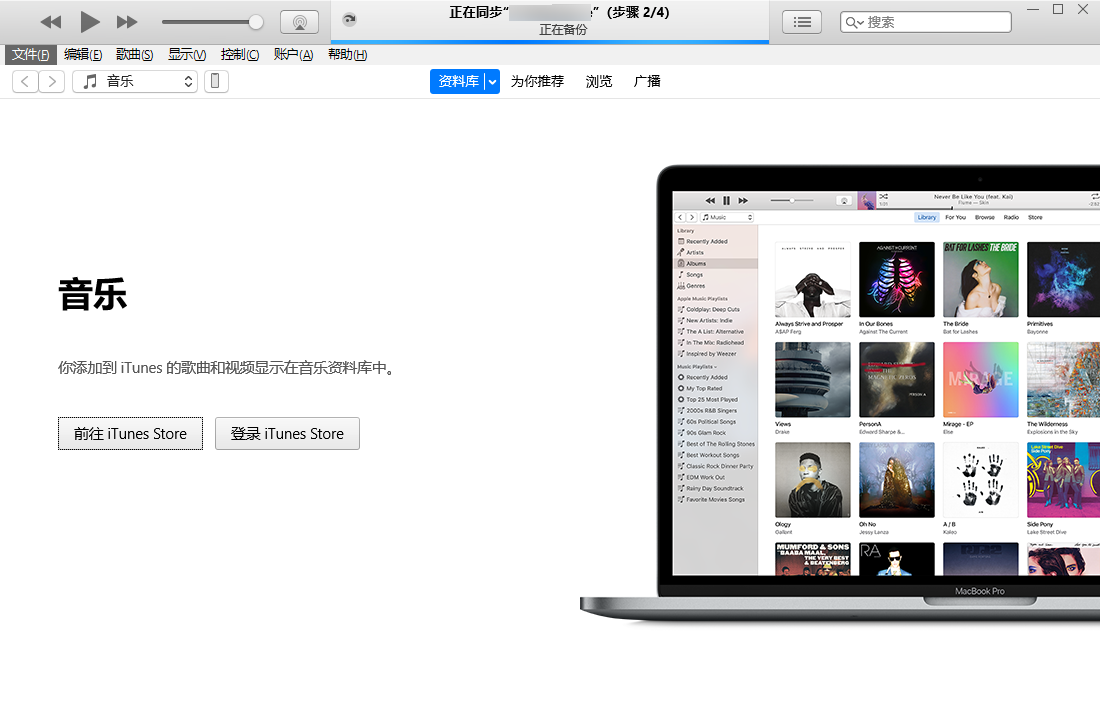Switch to the 为你推荐 tab
This screenshot has height=725, width=1100.
click(537, 81)
